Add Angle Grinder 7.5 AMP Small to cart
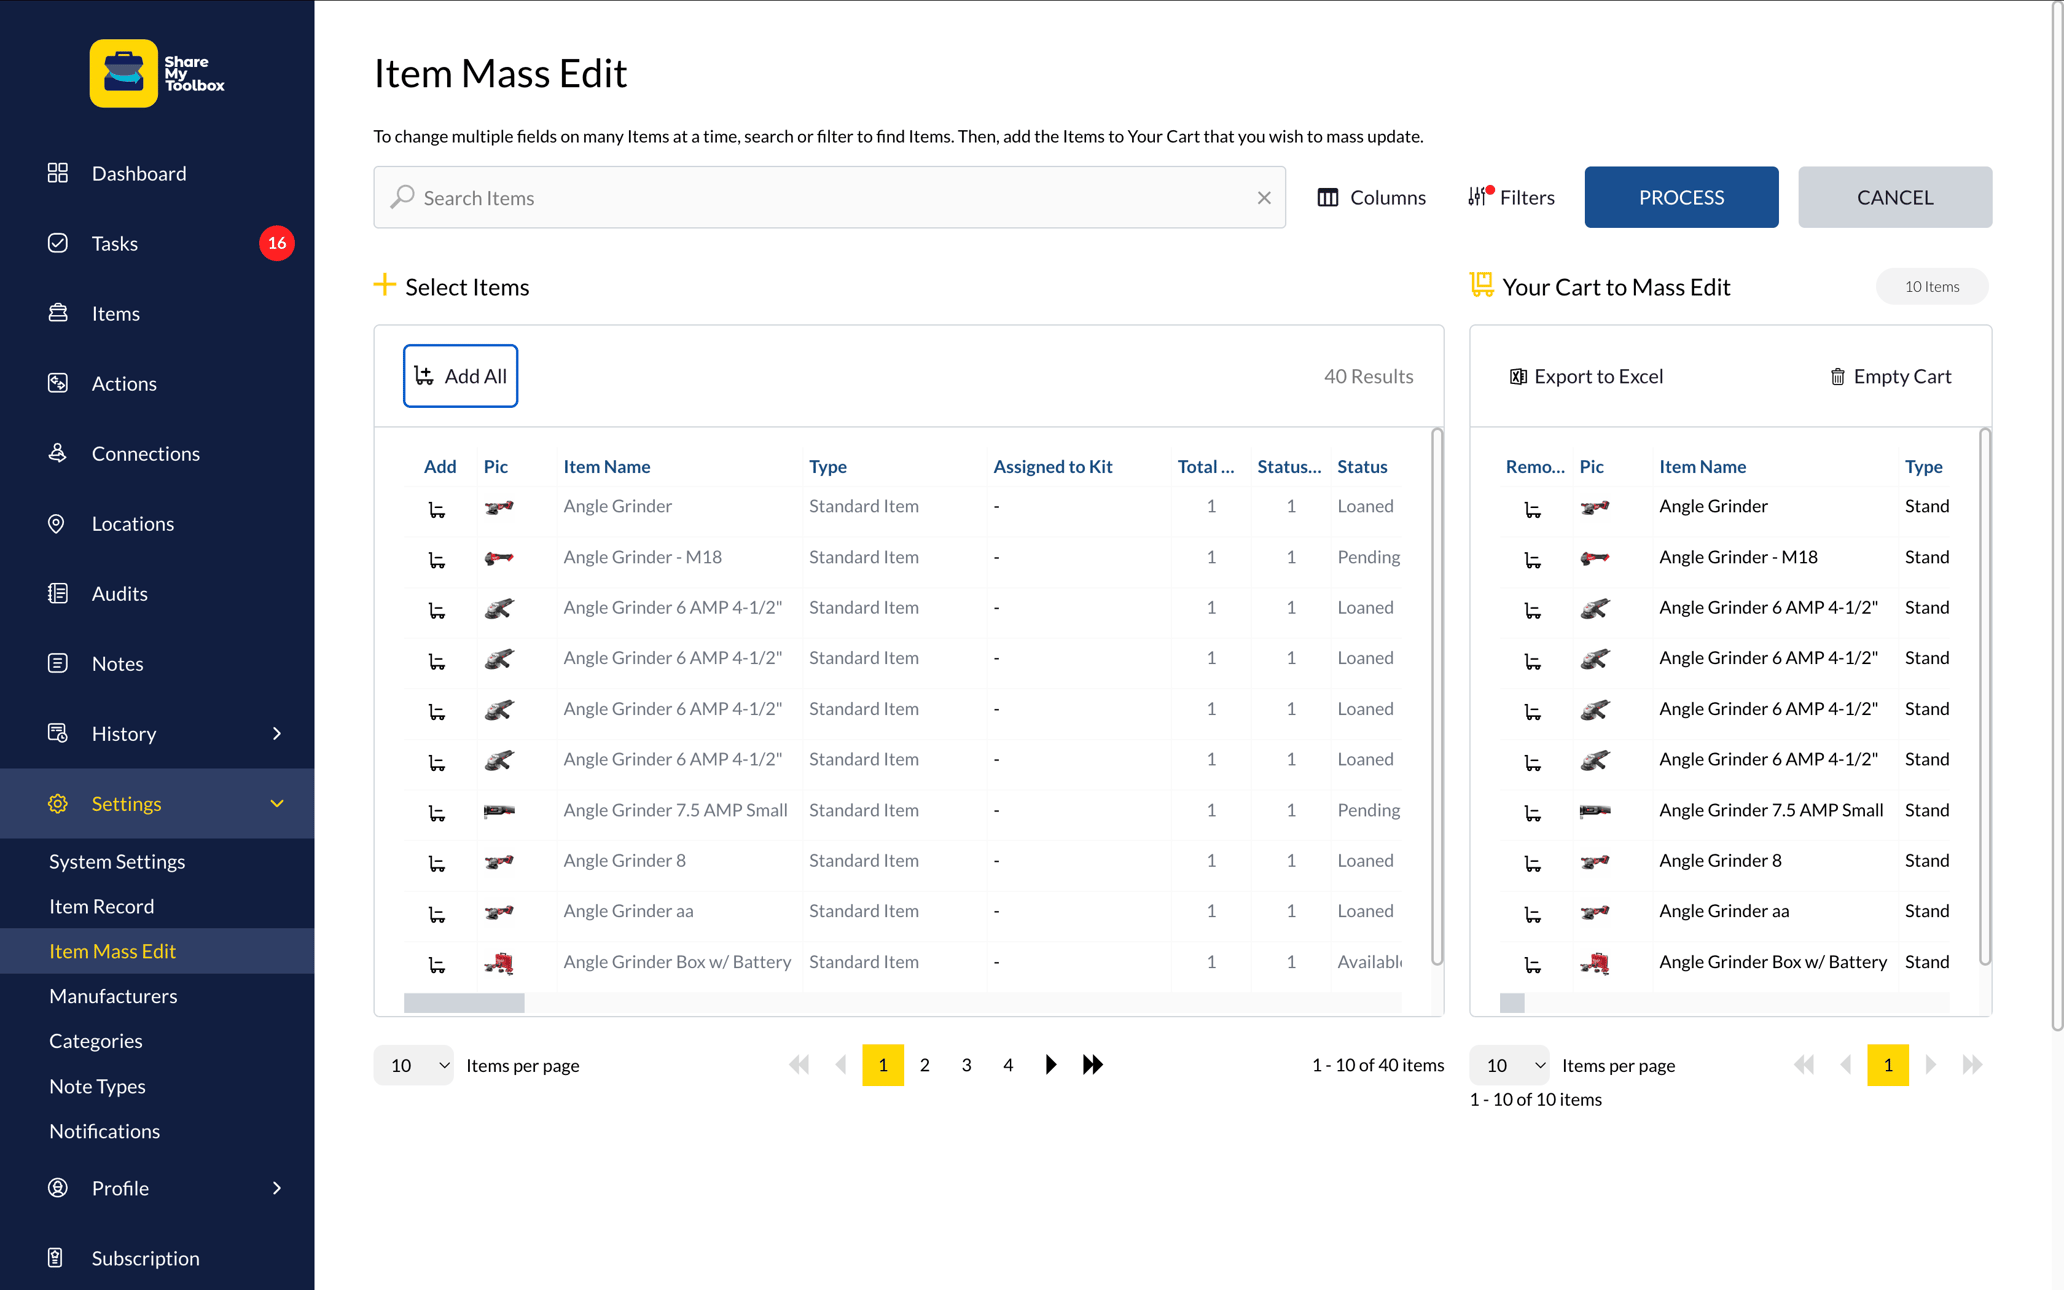This screenshot has width=2064, height=1290. pyautogui.click(x=437, y=812)
